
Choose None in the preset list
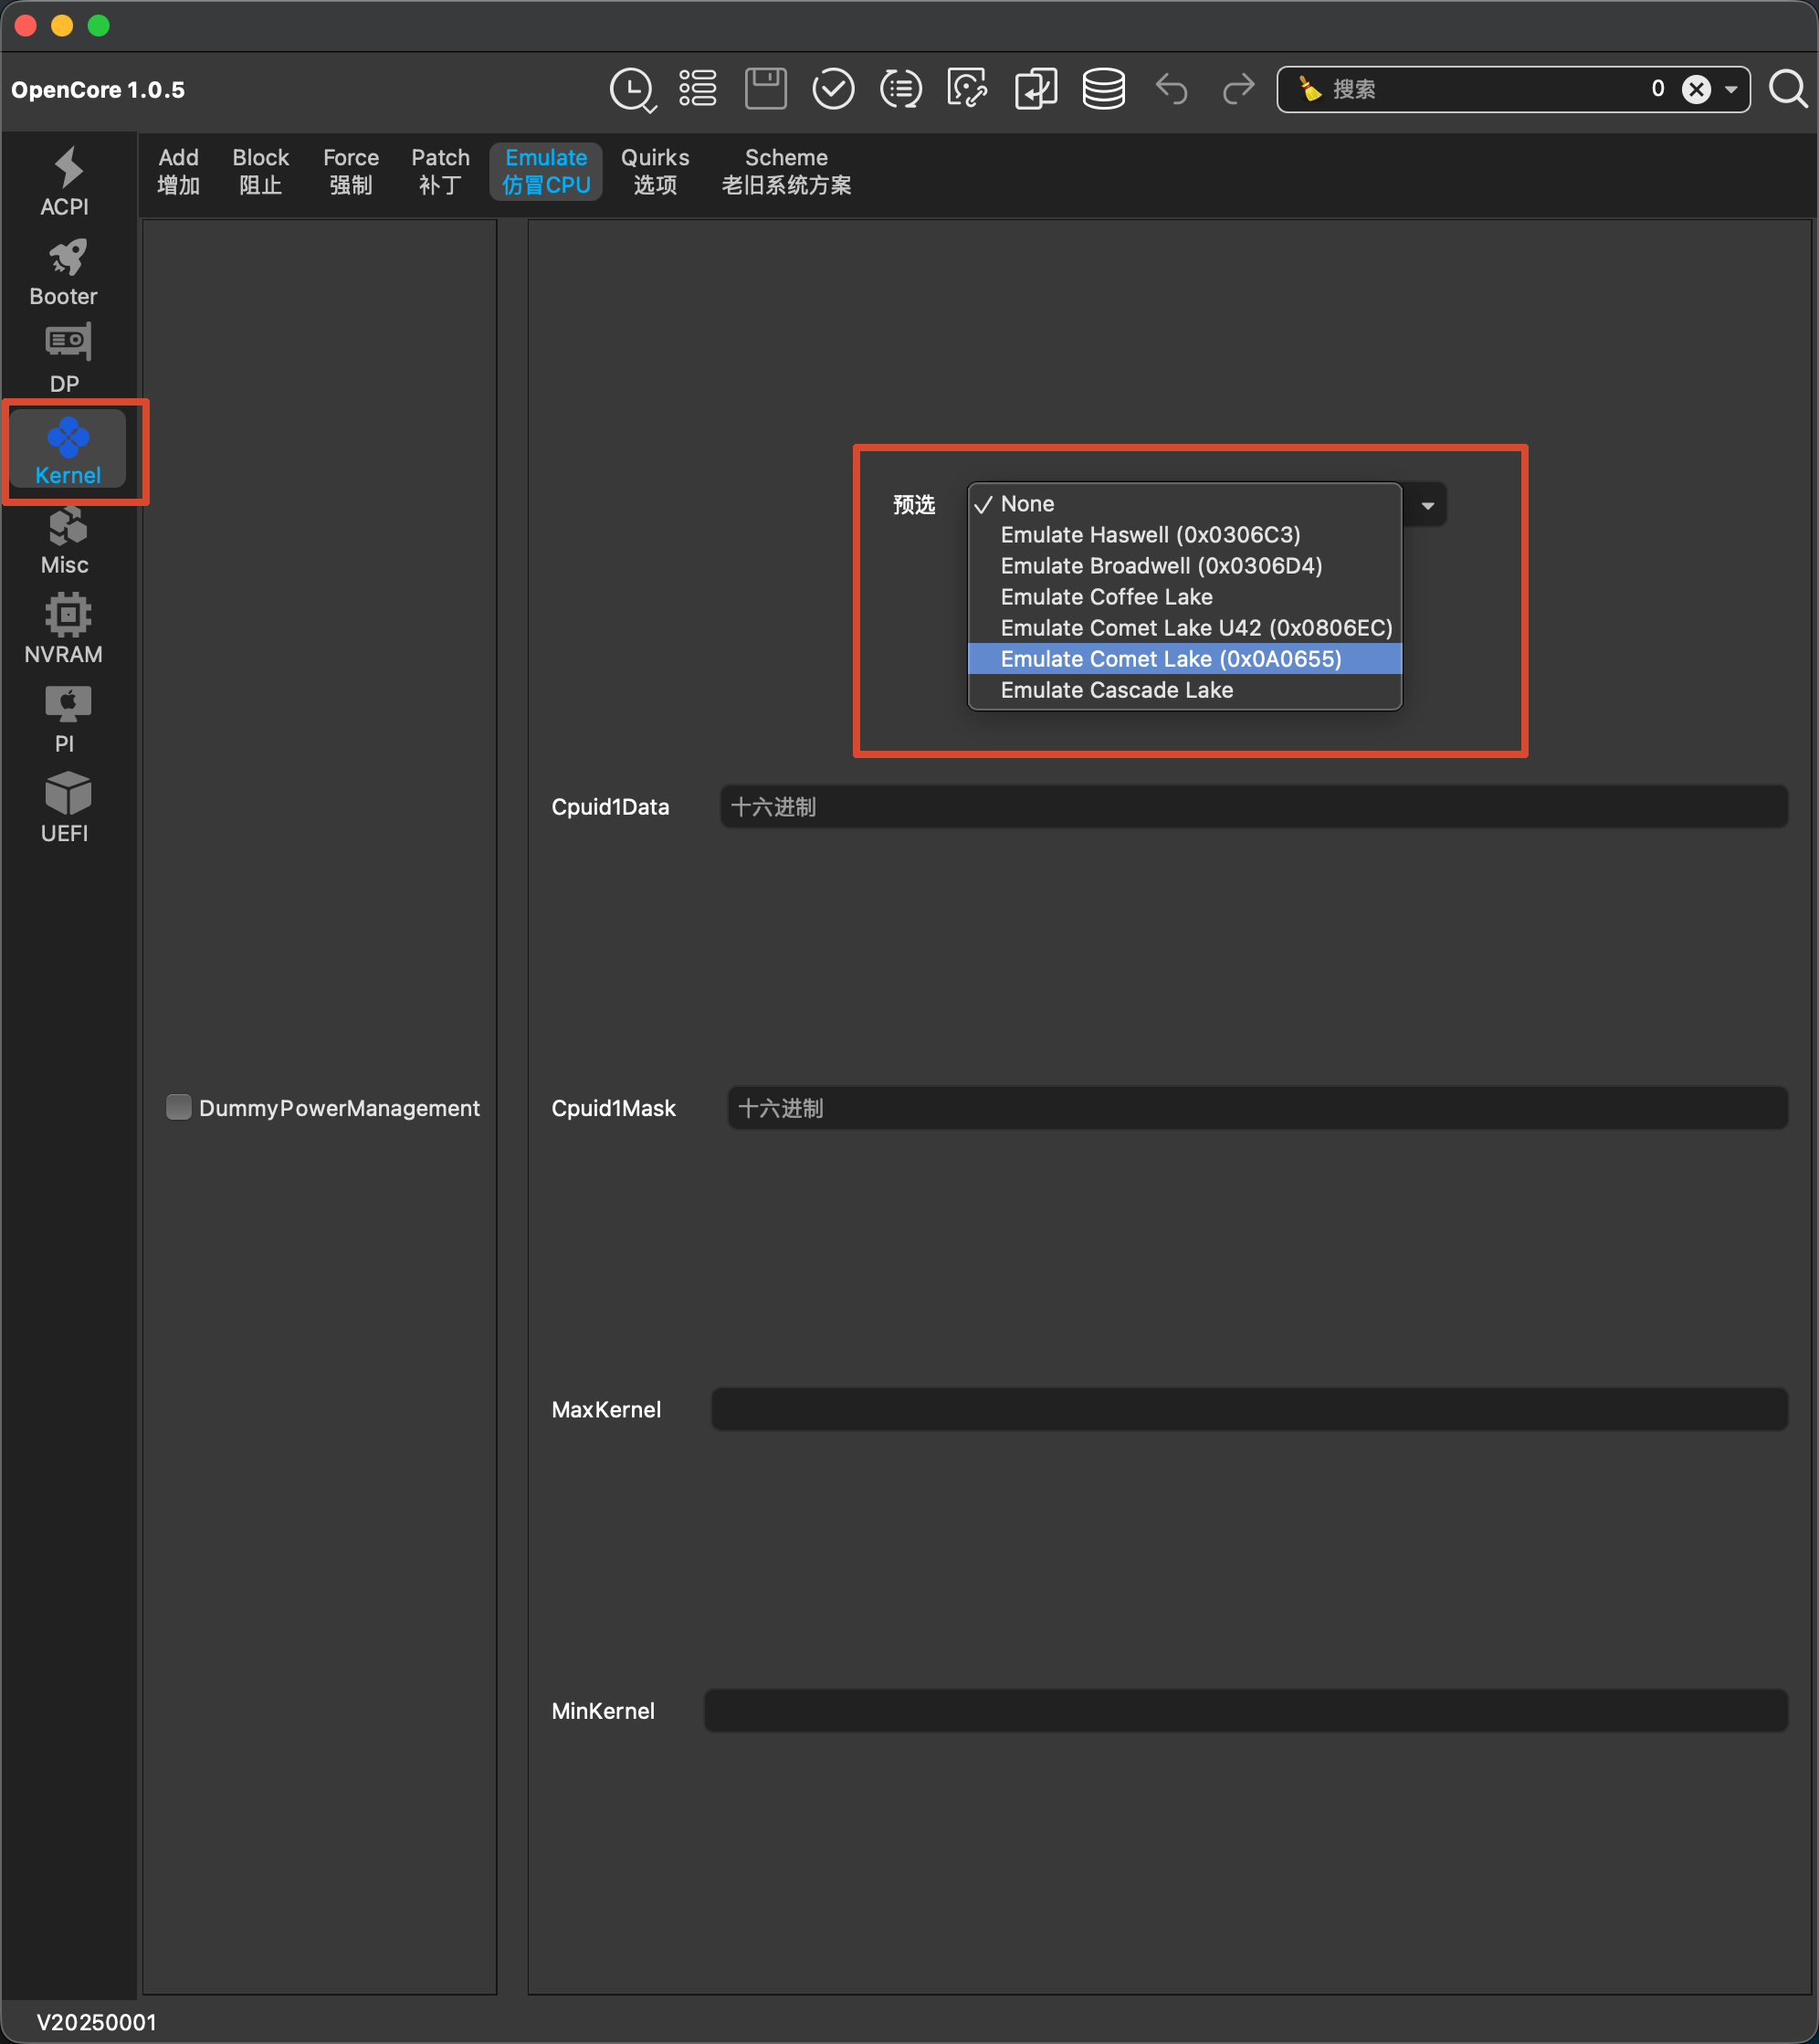[x=1185, y=504]
